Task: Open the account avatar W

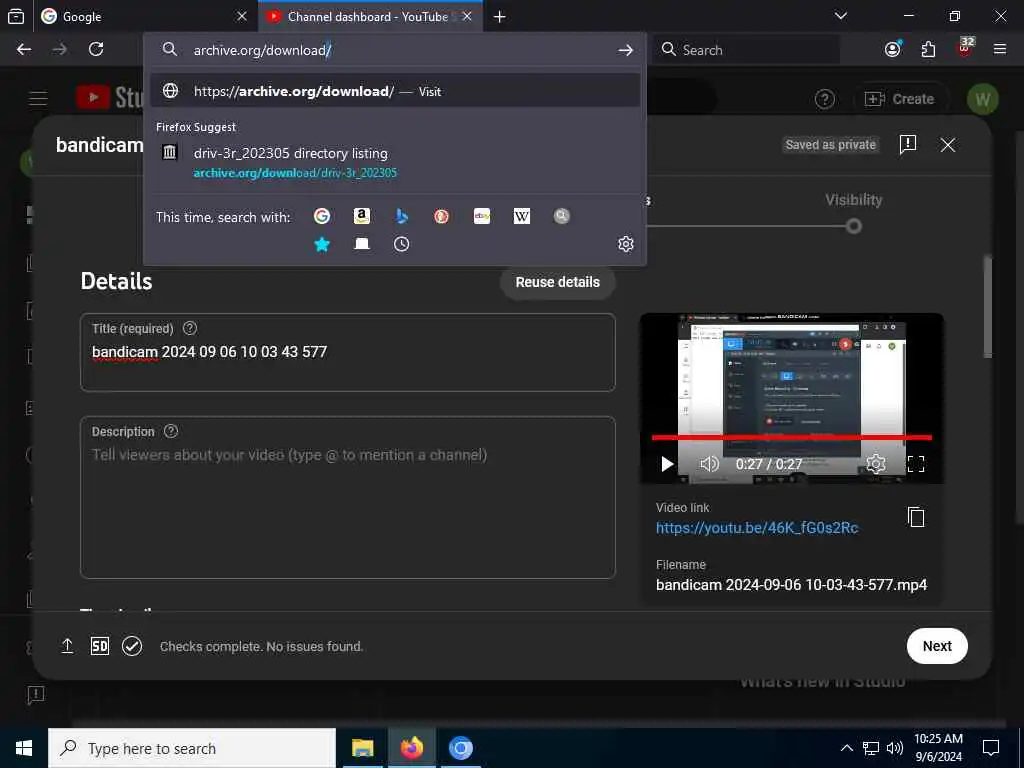Action: (982, 99)
